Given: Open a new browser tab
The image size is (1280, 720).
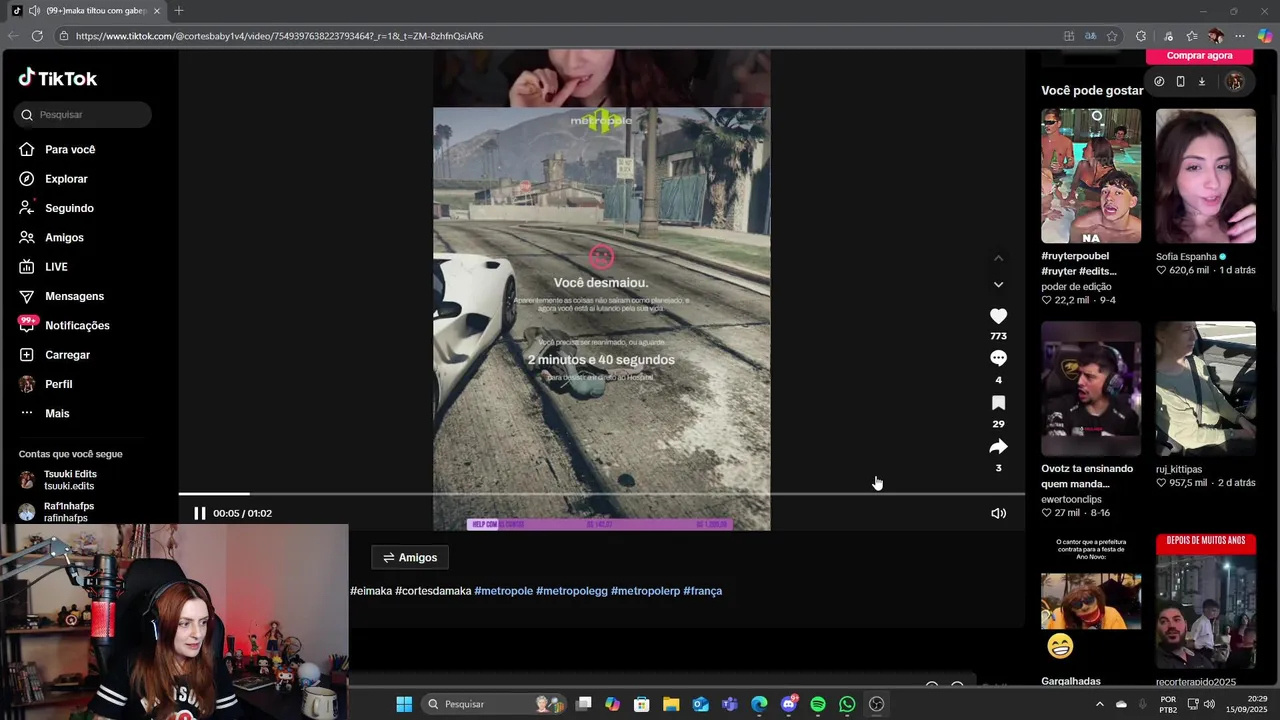Looking at the screenshot, I should pos(179,11).
